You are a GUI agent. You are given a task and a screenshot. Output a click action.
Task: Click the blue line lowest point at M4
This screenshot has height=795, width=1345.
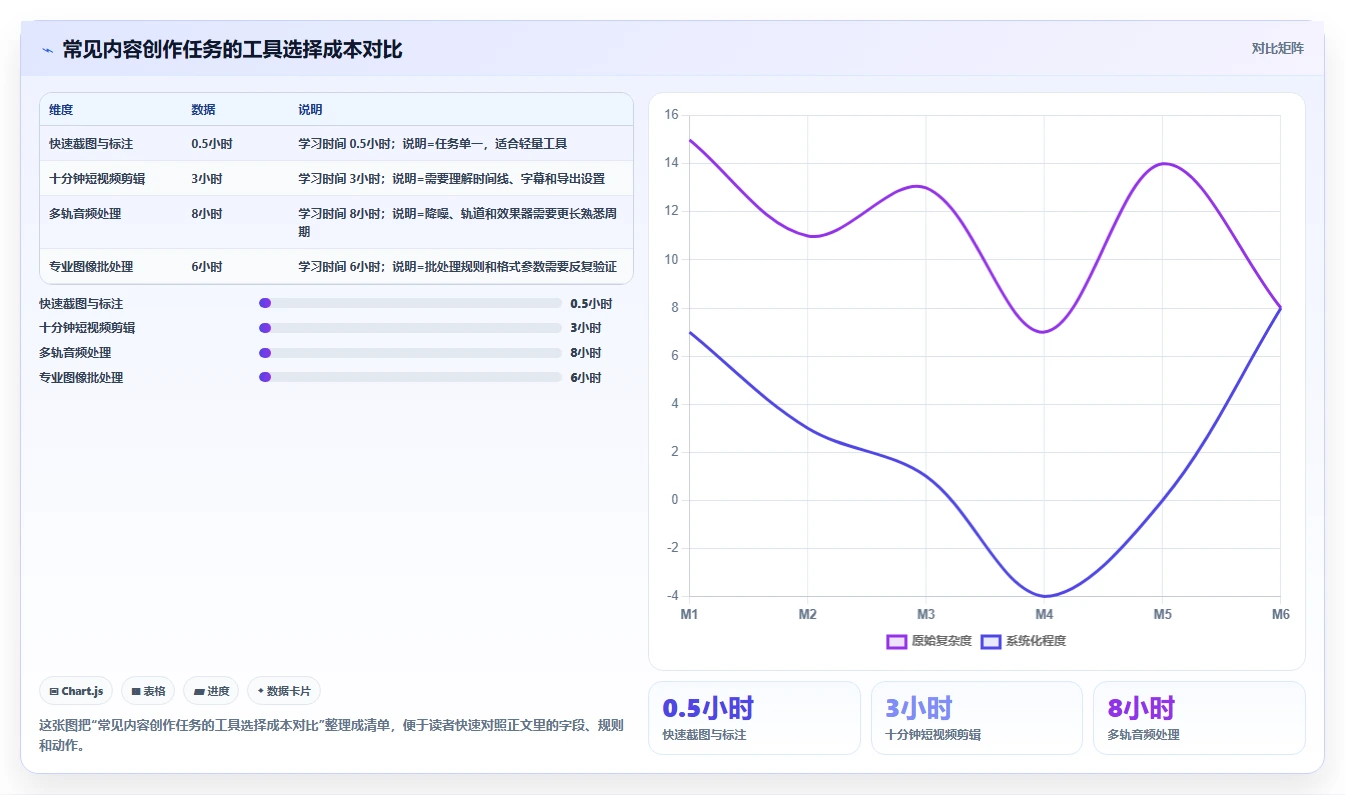[1044, 596]
